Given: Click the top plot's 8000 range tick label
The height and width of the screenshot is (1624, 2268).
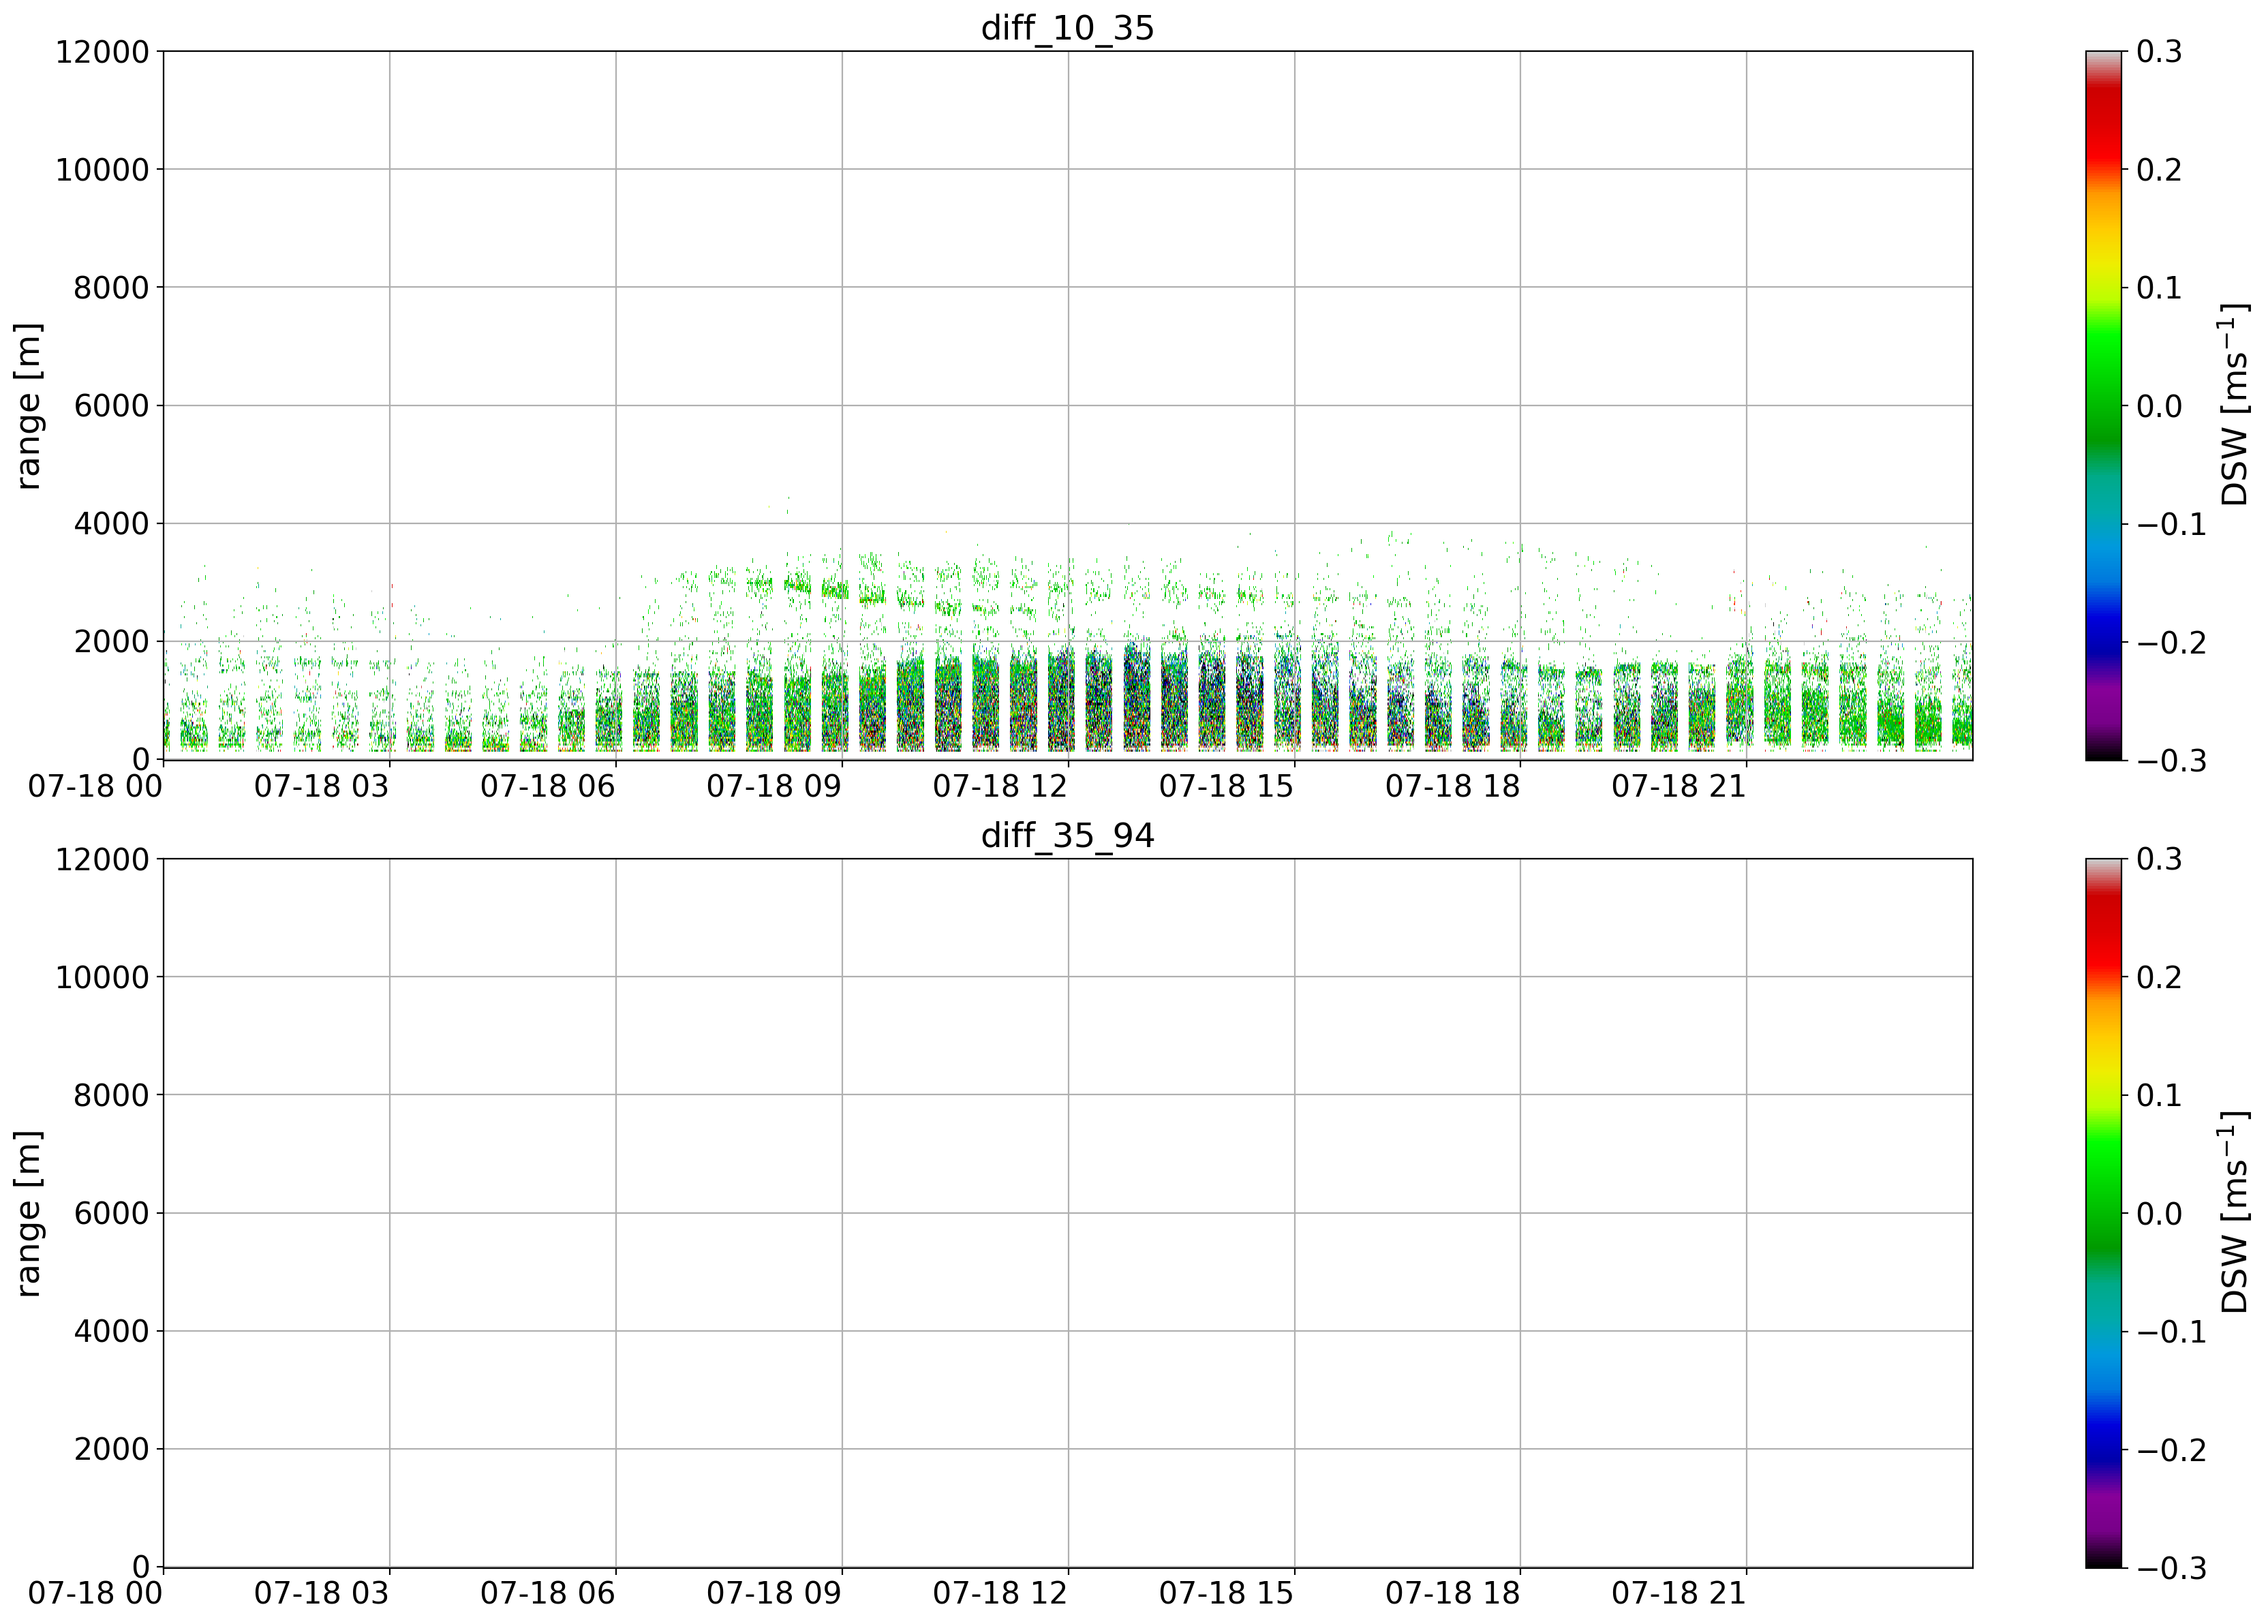Looking at the screenshot, I should point(111,288).
